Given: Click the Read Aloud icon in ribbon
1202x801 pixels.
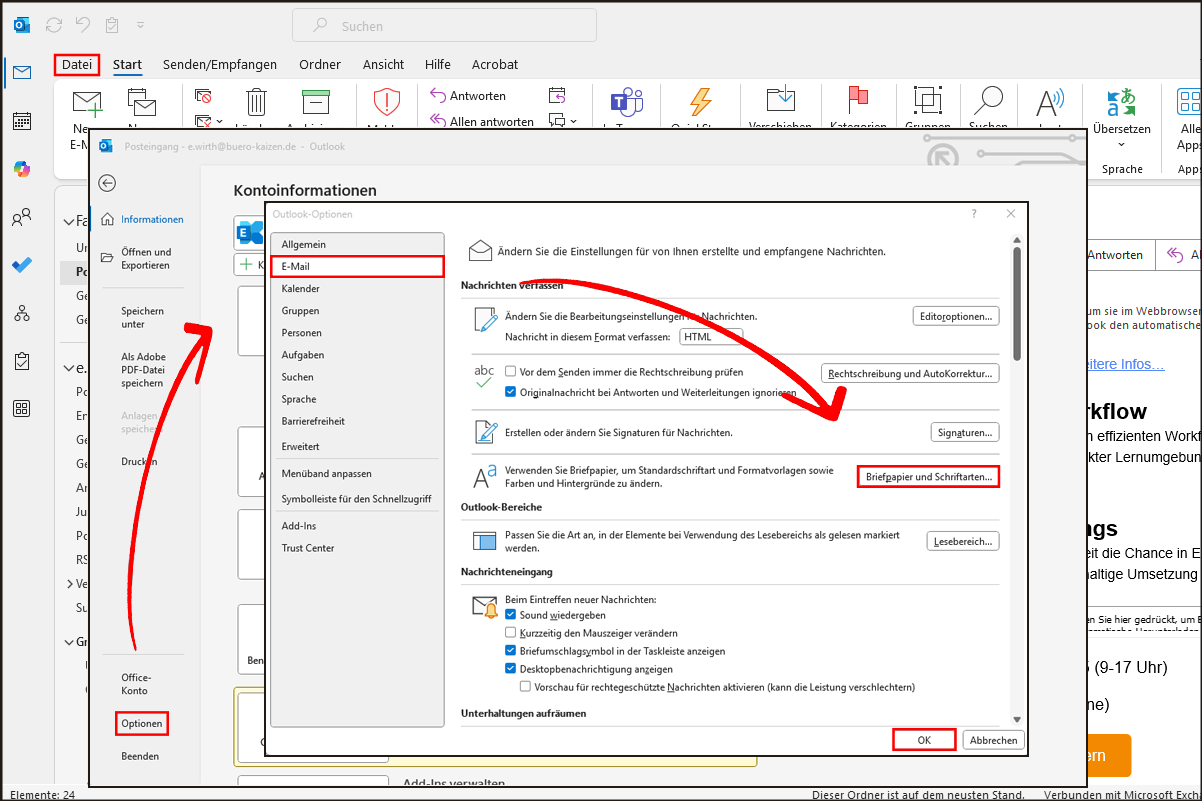Looking at the screenshot, I should tap(1050, 102).
